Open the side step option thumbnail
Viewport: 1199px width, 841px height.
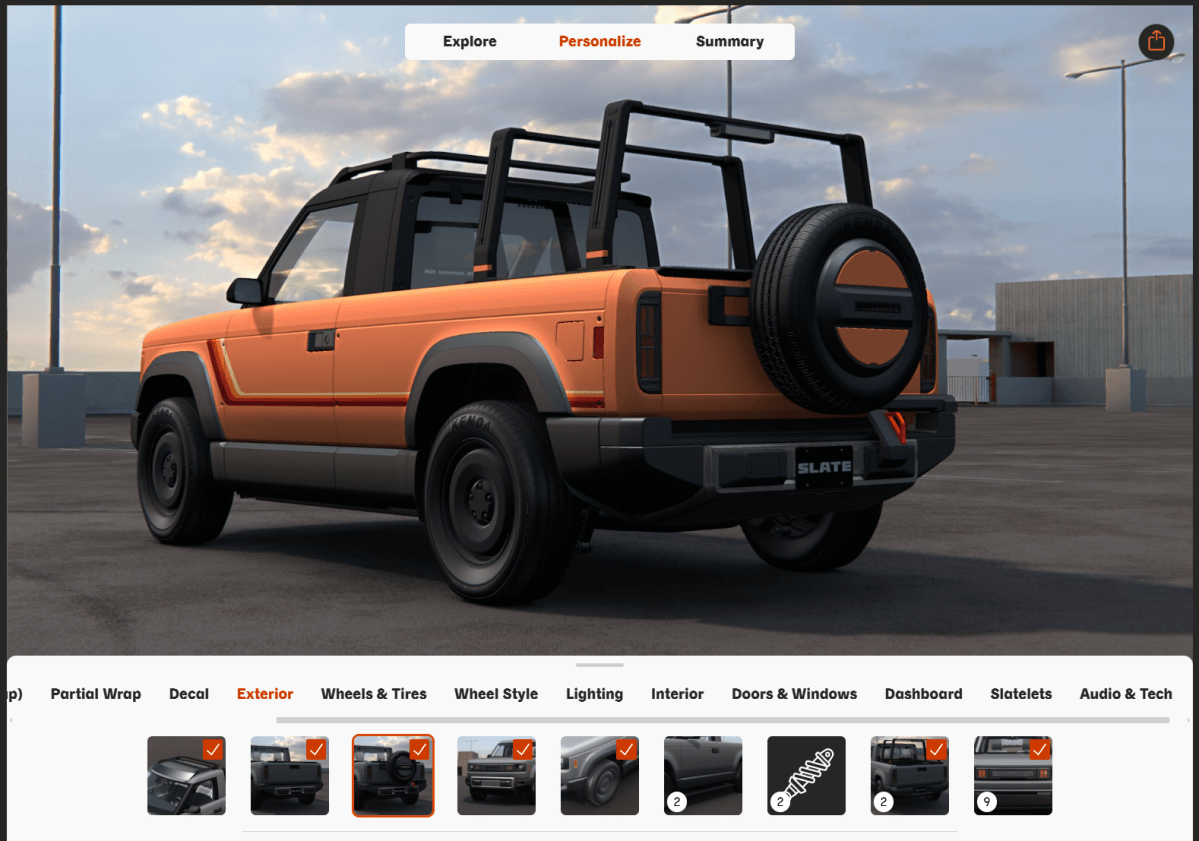703,776
